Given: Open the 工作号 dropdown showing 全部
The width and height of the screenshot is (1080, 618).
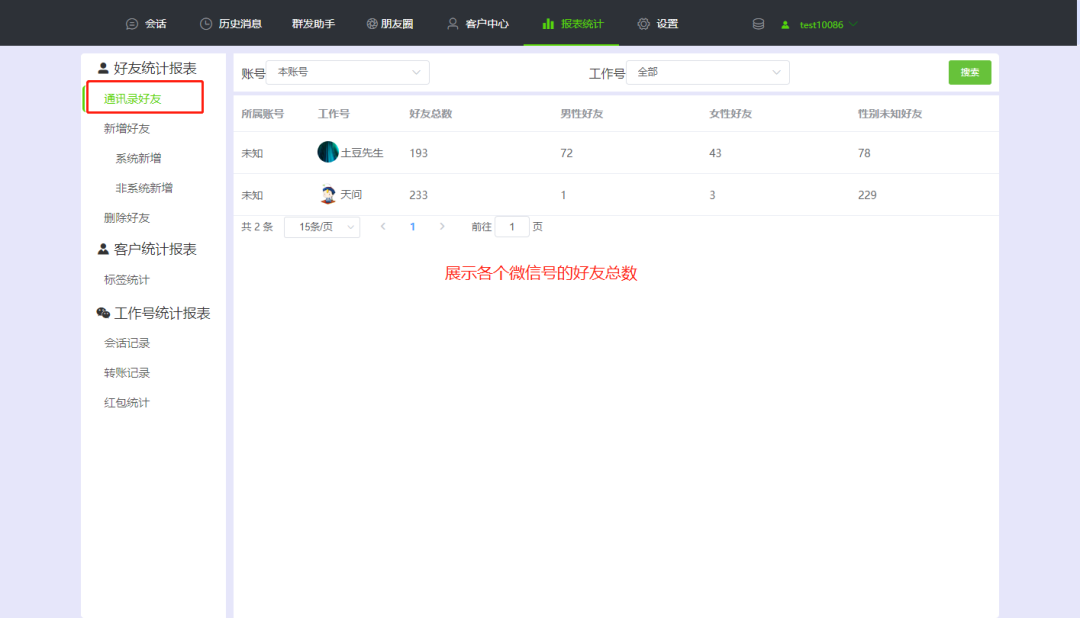Looking at the screenshot, I should [x=707, y=72].
